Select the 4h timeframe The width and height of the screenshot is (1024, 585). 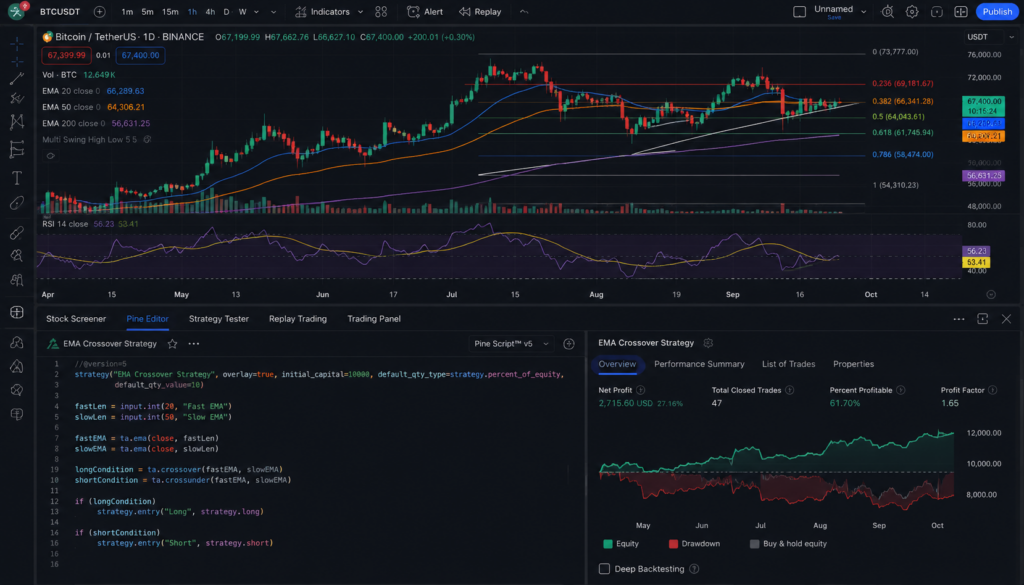click(x=210, y=12)
